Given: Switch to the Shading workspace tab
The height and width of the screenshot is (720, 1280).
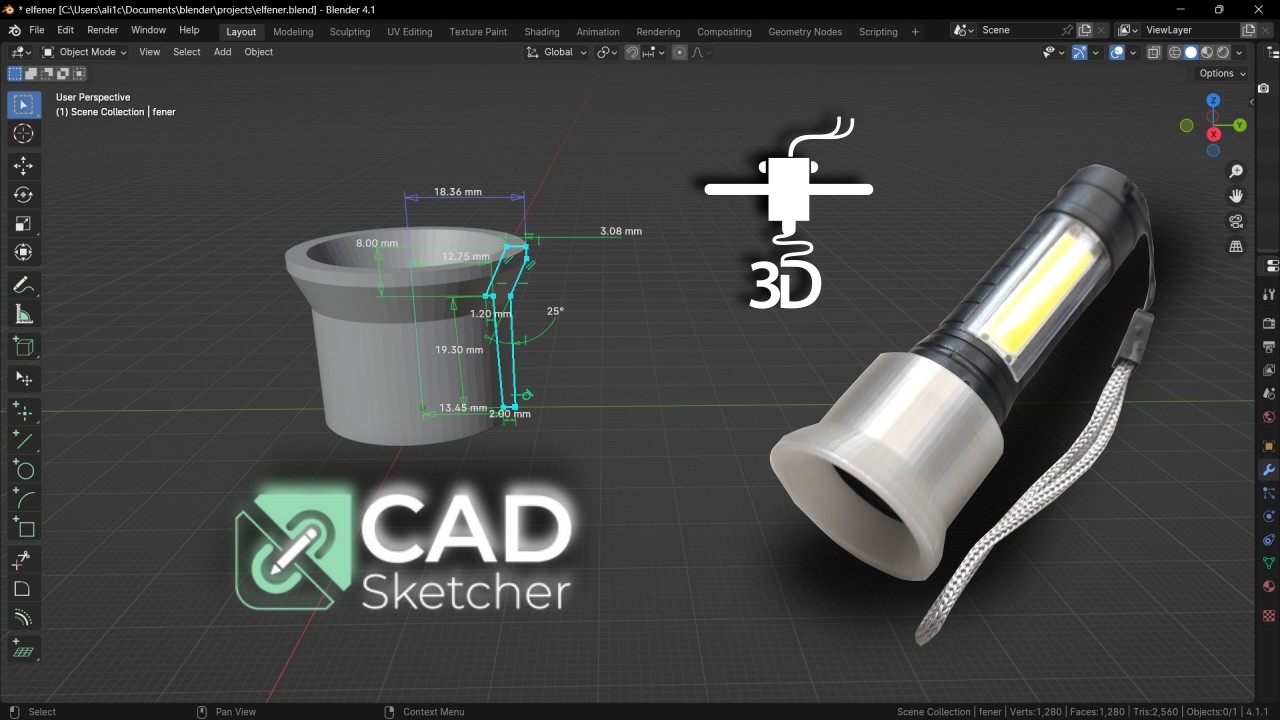Looking at the screenshot, I should pos(542,31).
